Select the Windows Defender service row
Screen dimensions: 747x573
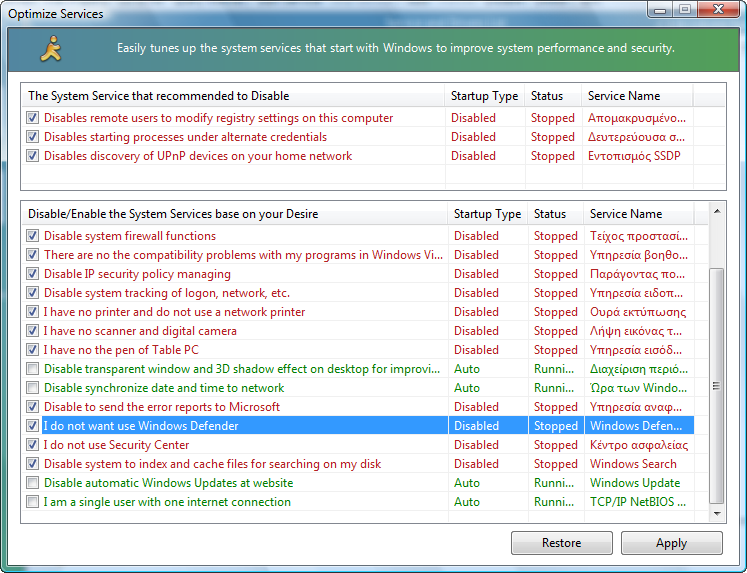point(240,426)
